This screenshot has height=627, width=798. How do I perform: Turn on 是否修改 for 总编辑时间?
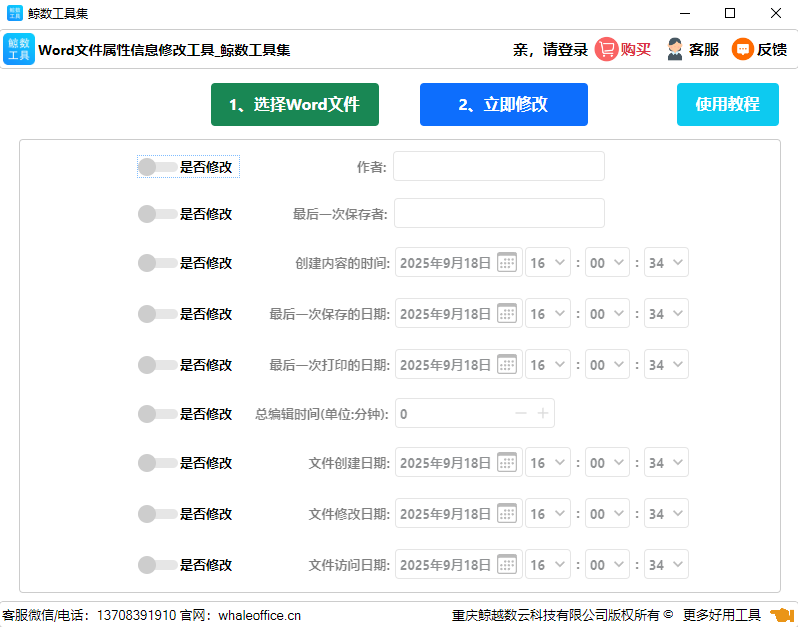tap(157, 414)
